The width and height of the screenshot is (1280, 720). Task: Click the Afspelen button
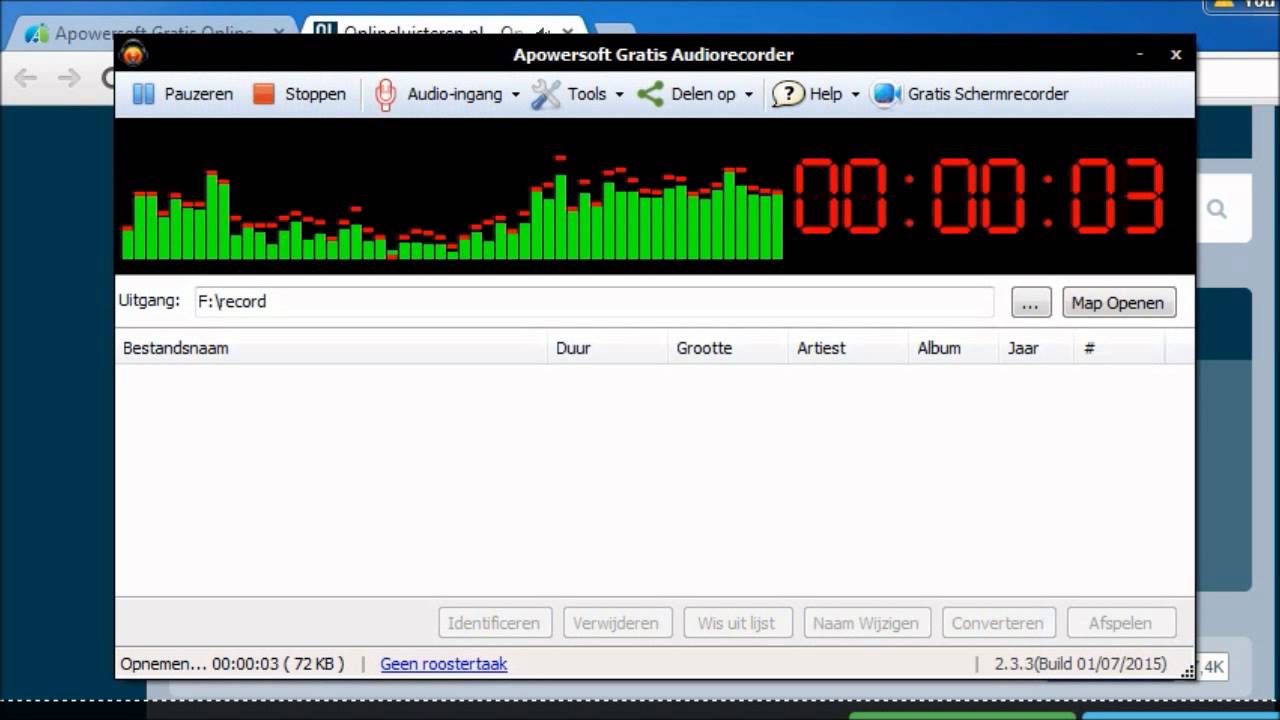(x=1120, y=623)
